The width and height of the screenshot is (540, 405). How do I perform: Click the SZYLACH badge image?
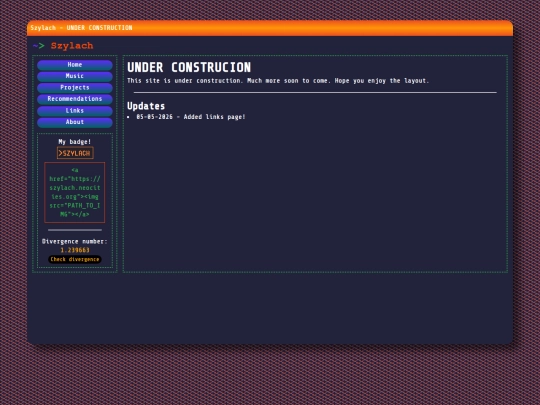click(75, 153)
